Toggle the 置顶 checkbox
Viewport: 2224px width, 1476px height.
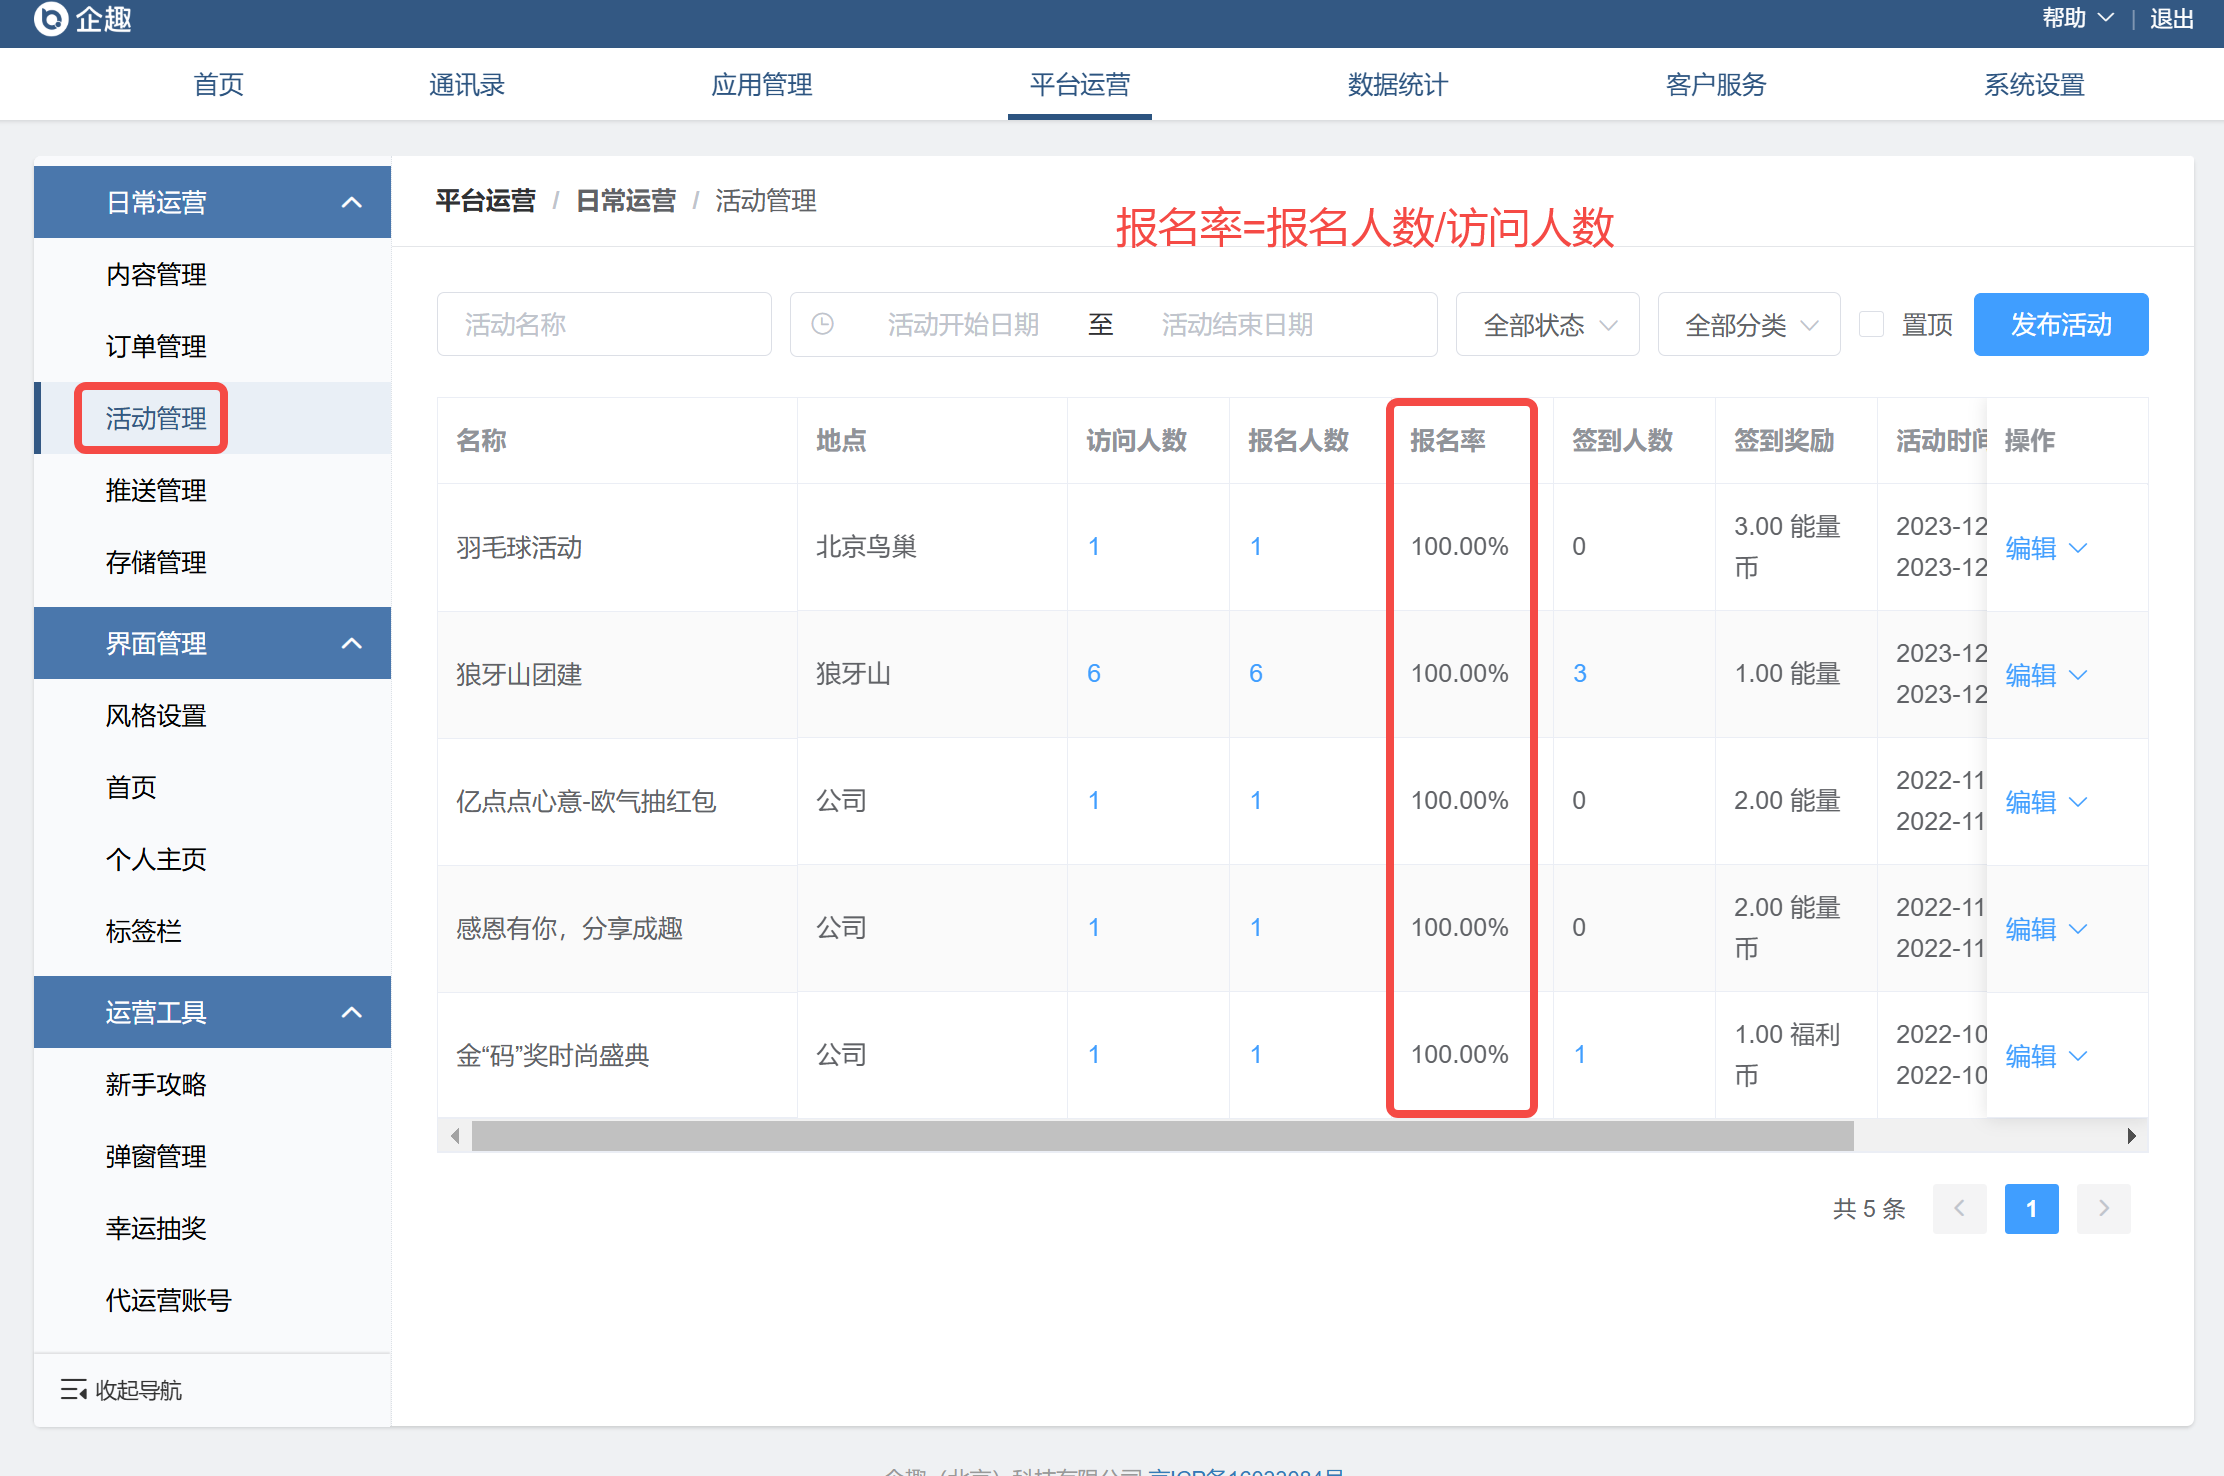point(1871,324)
